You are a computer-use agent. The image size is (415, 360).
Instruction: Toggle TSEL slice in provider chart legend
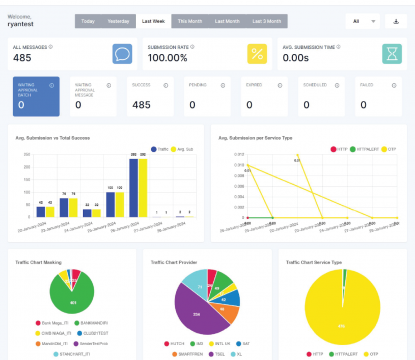pos(217,354)
